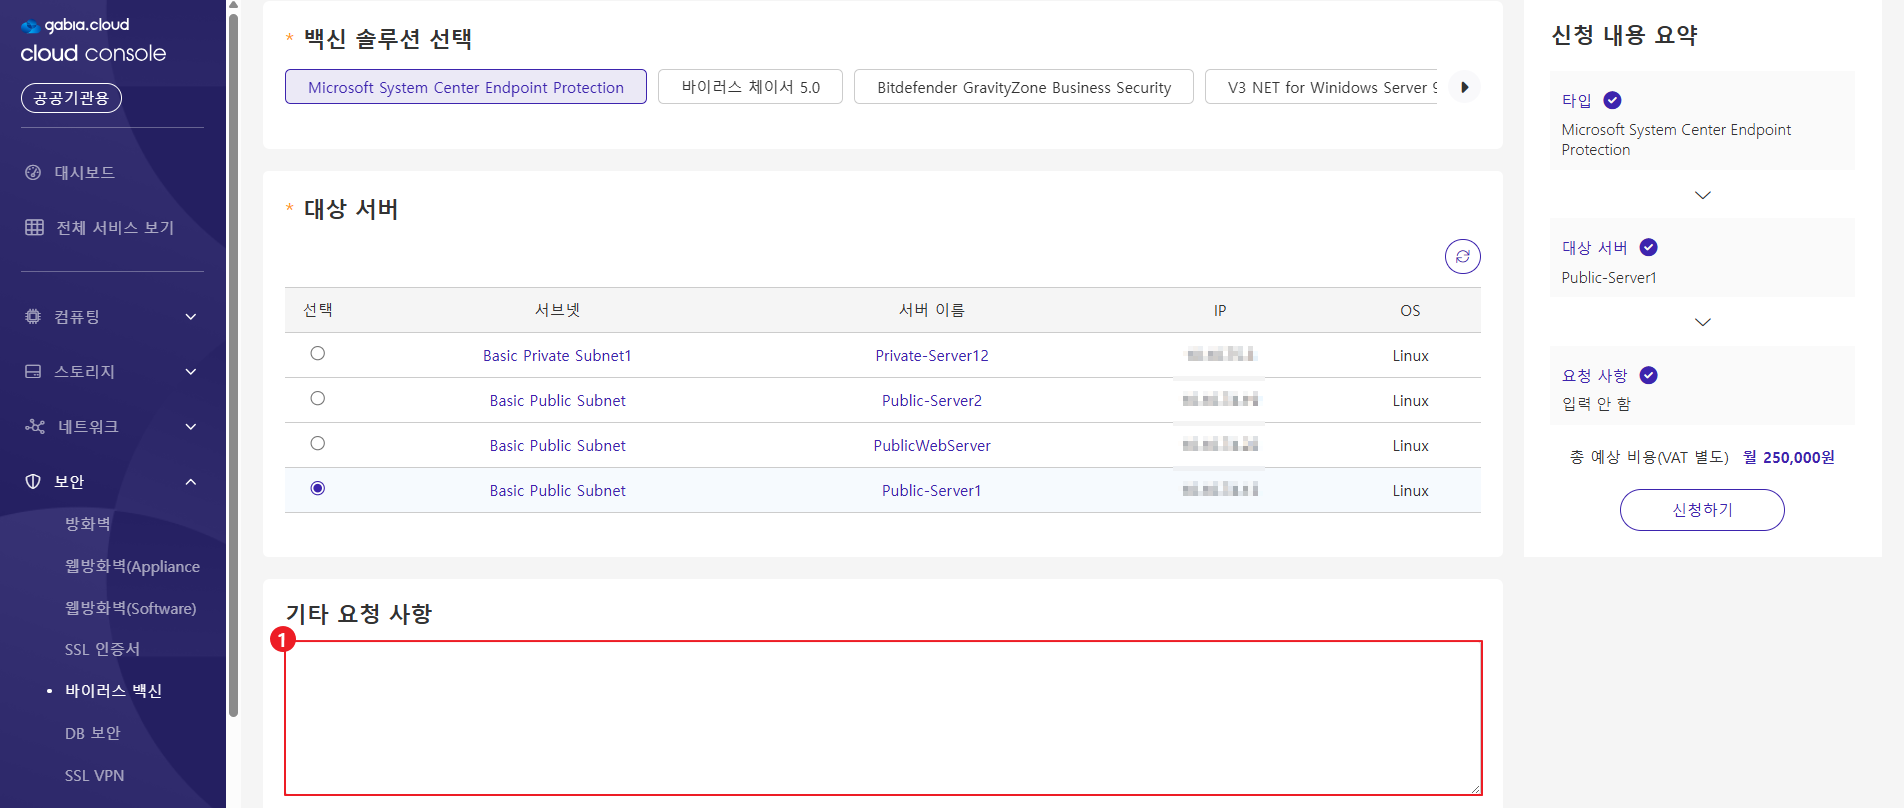Click the sidebar vertical scrollbar
The height and width of the screenshot is (808, 1904).
(x=233, y=365)
